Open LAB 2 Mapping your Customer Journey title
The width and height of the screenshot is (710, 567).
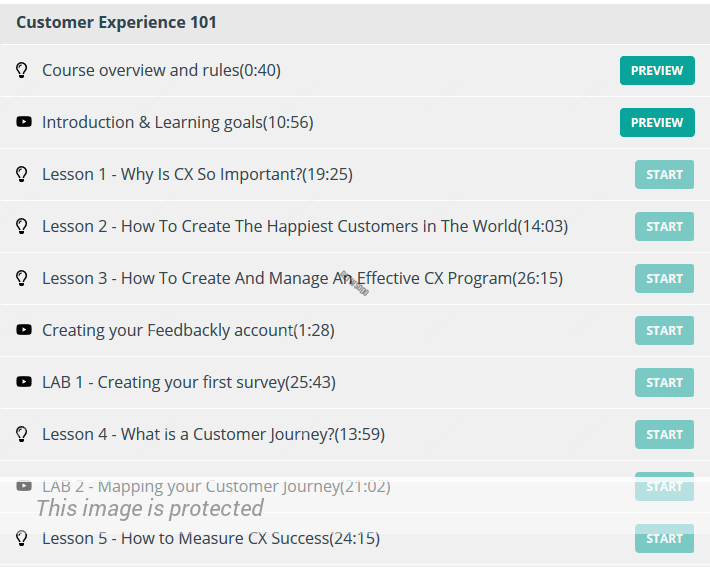(215, 486)
